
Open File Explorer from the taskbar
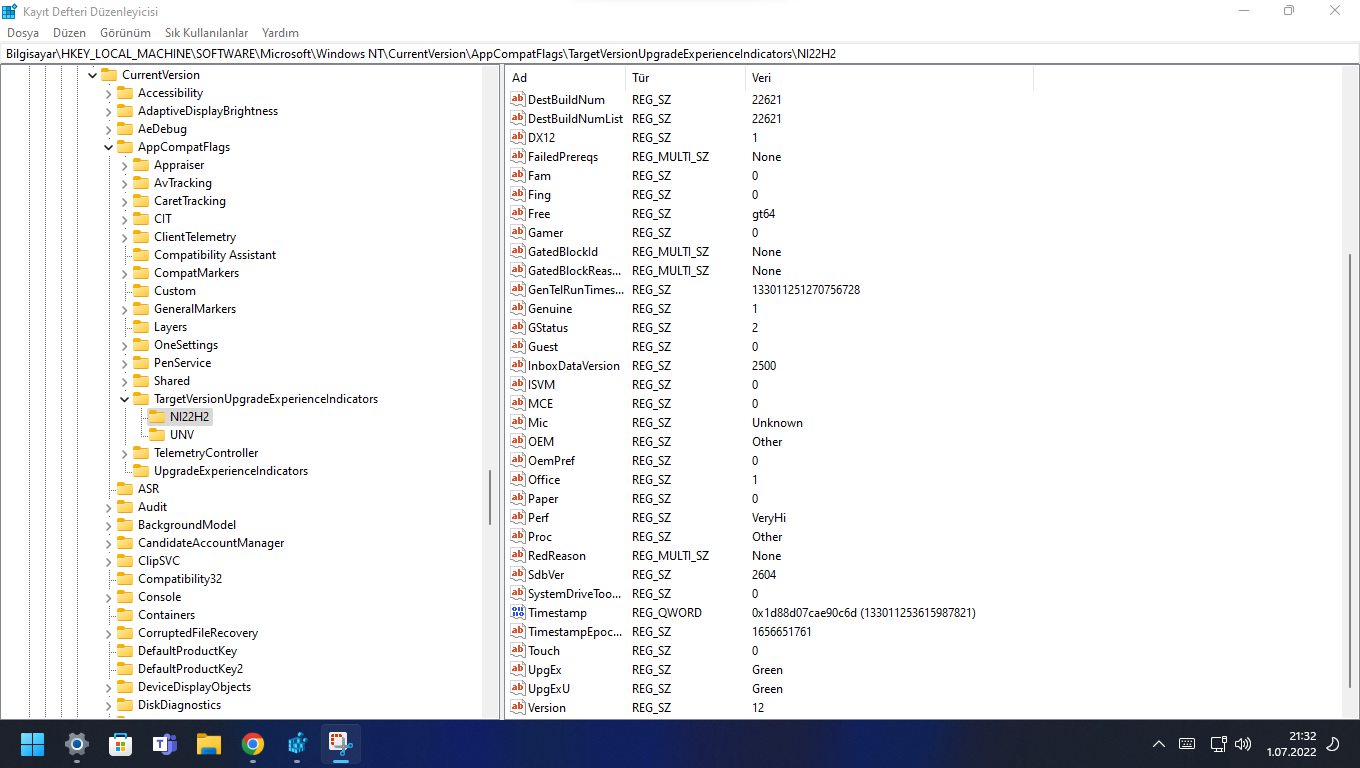tap(208, 744)
